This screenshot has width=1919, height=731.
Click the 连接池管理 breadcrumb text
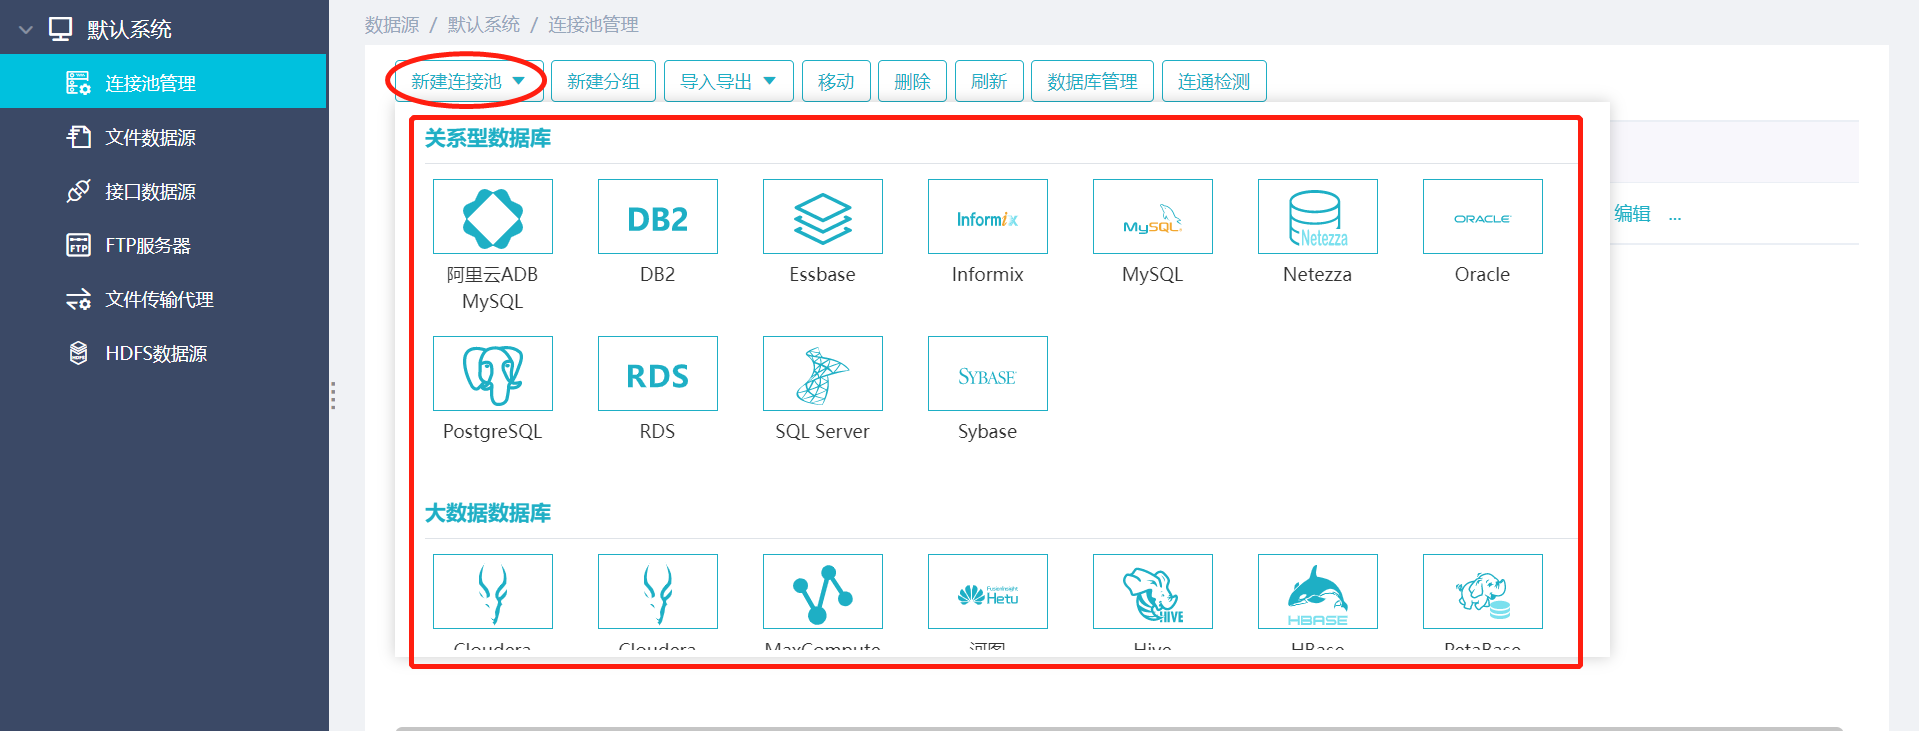coord(593,24)
